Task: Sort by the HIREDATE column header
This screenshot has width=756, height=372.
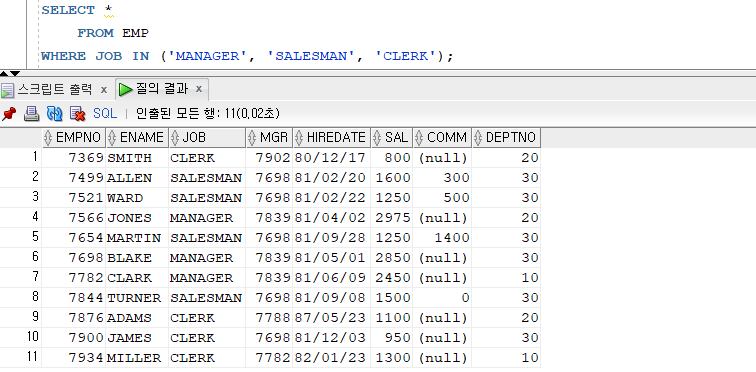Action: click(x=331, y=138)
